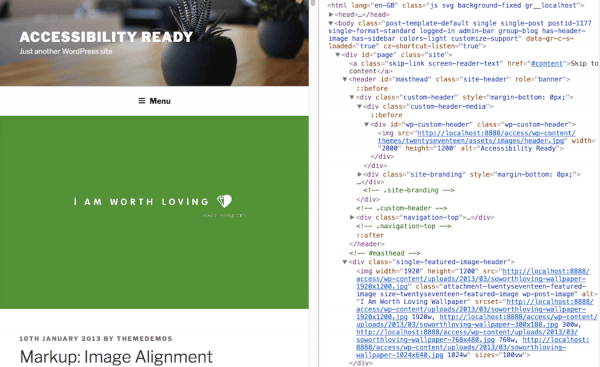
Task: Click the 'Just another WordPress site' tagline
Action: [x=66, y=51]
